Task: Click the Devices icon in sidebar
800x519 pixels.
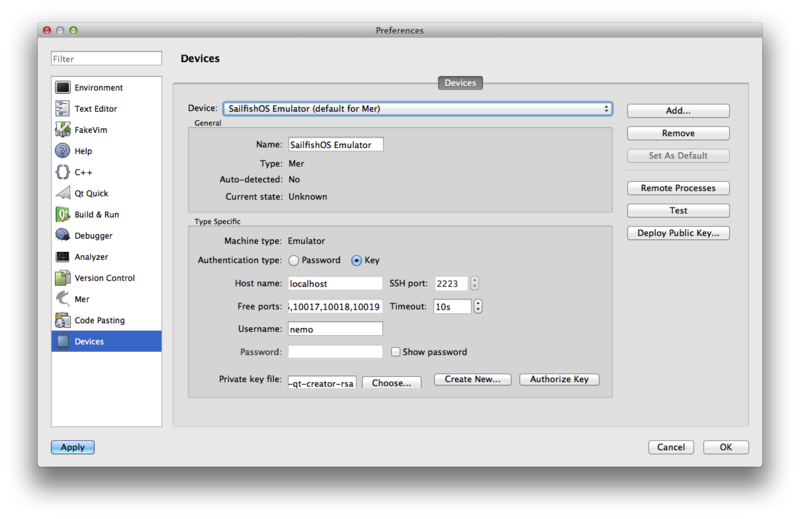Action: pyautogui.click(x=63, y=341)
